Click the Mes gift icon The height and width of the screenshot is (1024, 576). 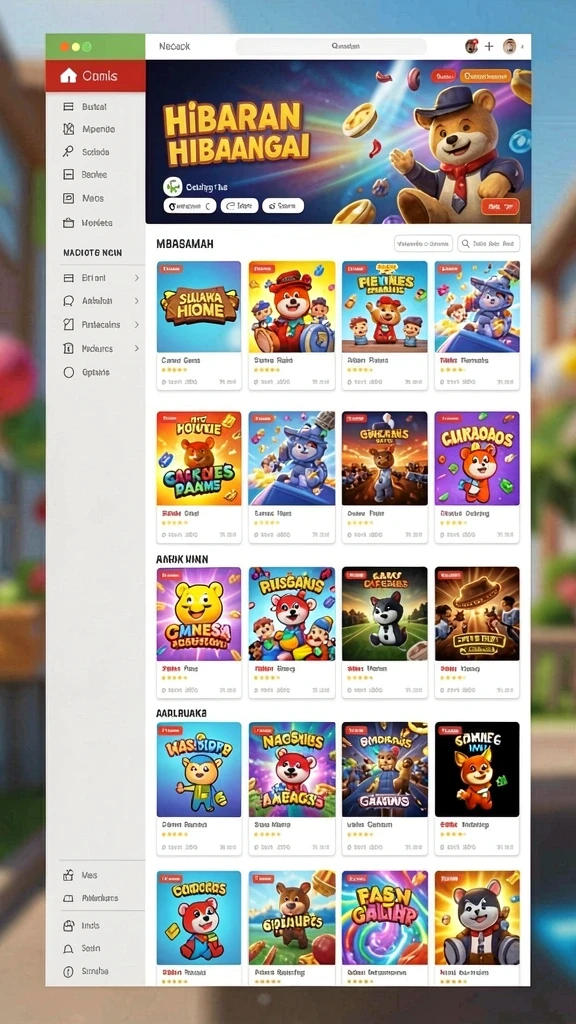point(68,875)
